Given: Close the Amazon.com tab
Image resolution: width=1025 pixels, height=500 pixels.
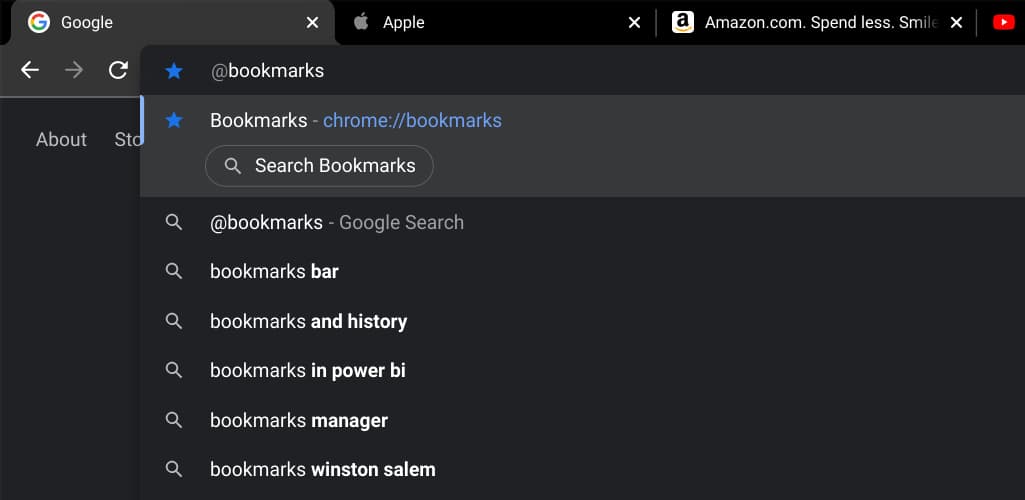Looking at the screenshot, I should 956,22.
